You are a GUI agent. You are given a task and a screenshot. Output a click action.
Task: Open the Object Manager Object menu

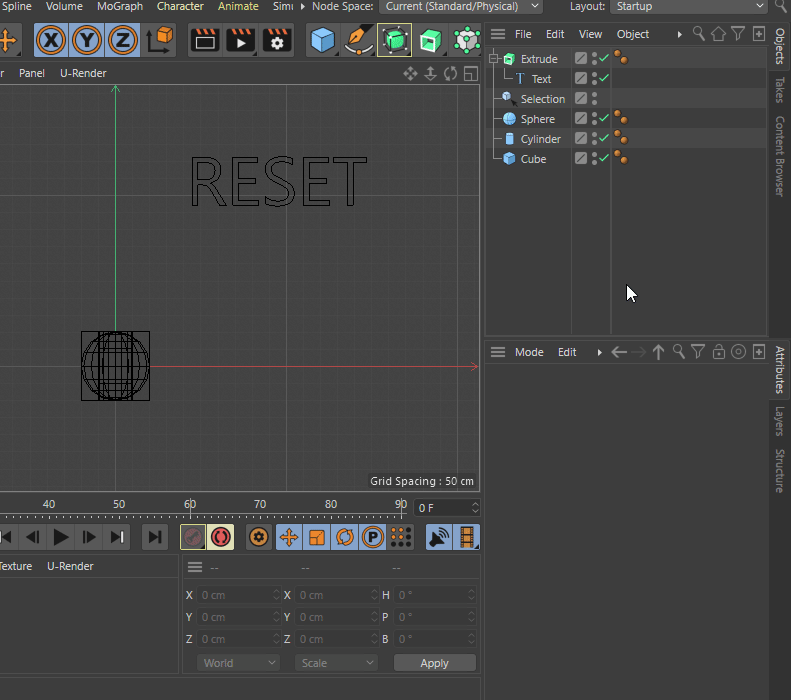pyautogui.click(x=633, y=34)
